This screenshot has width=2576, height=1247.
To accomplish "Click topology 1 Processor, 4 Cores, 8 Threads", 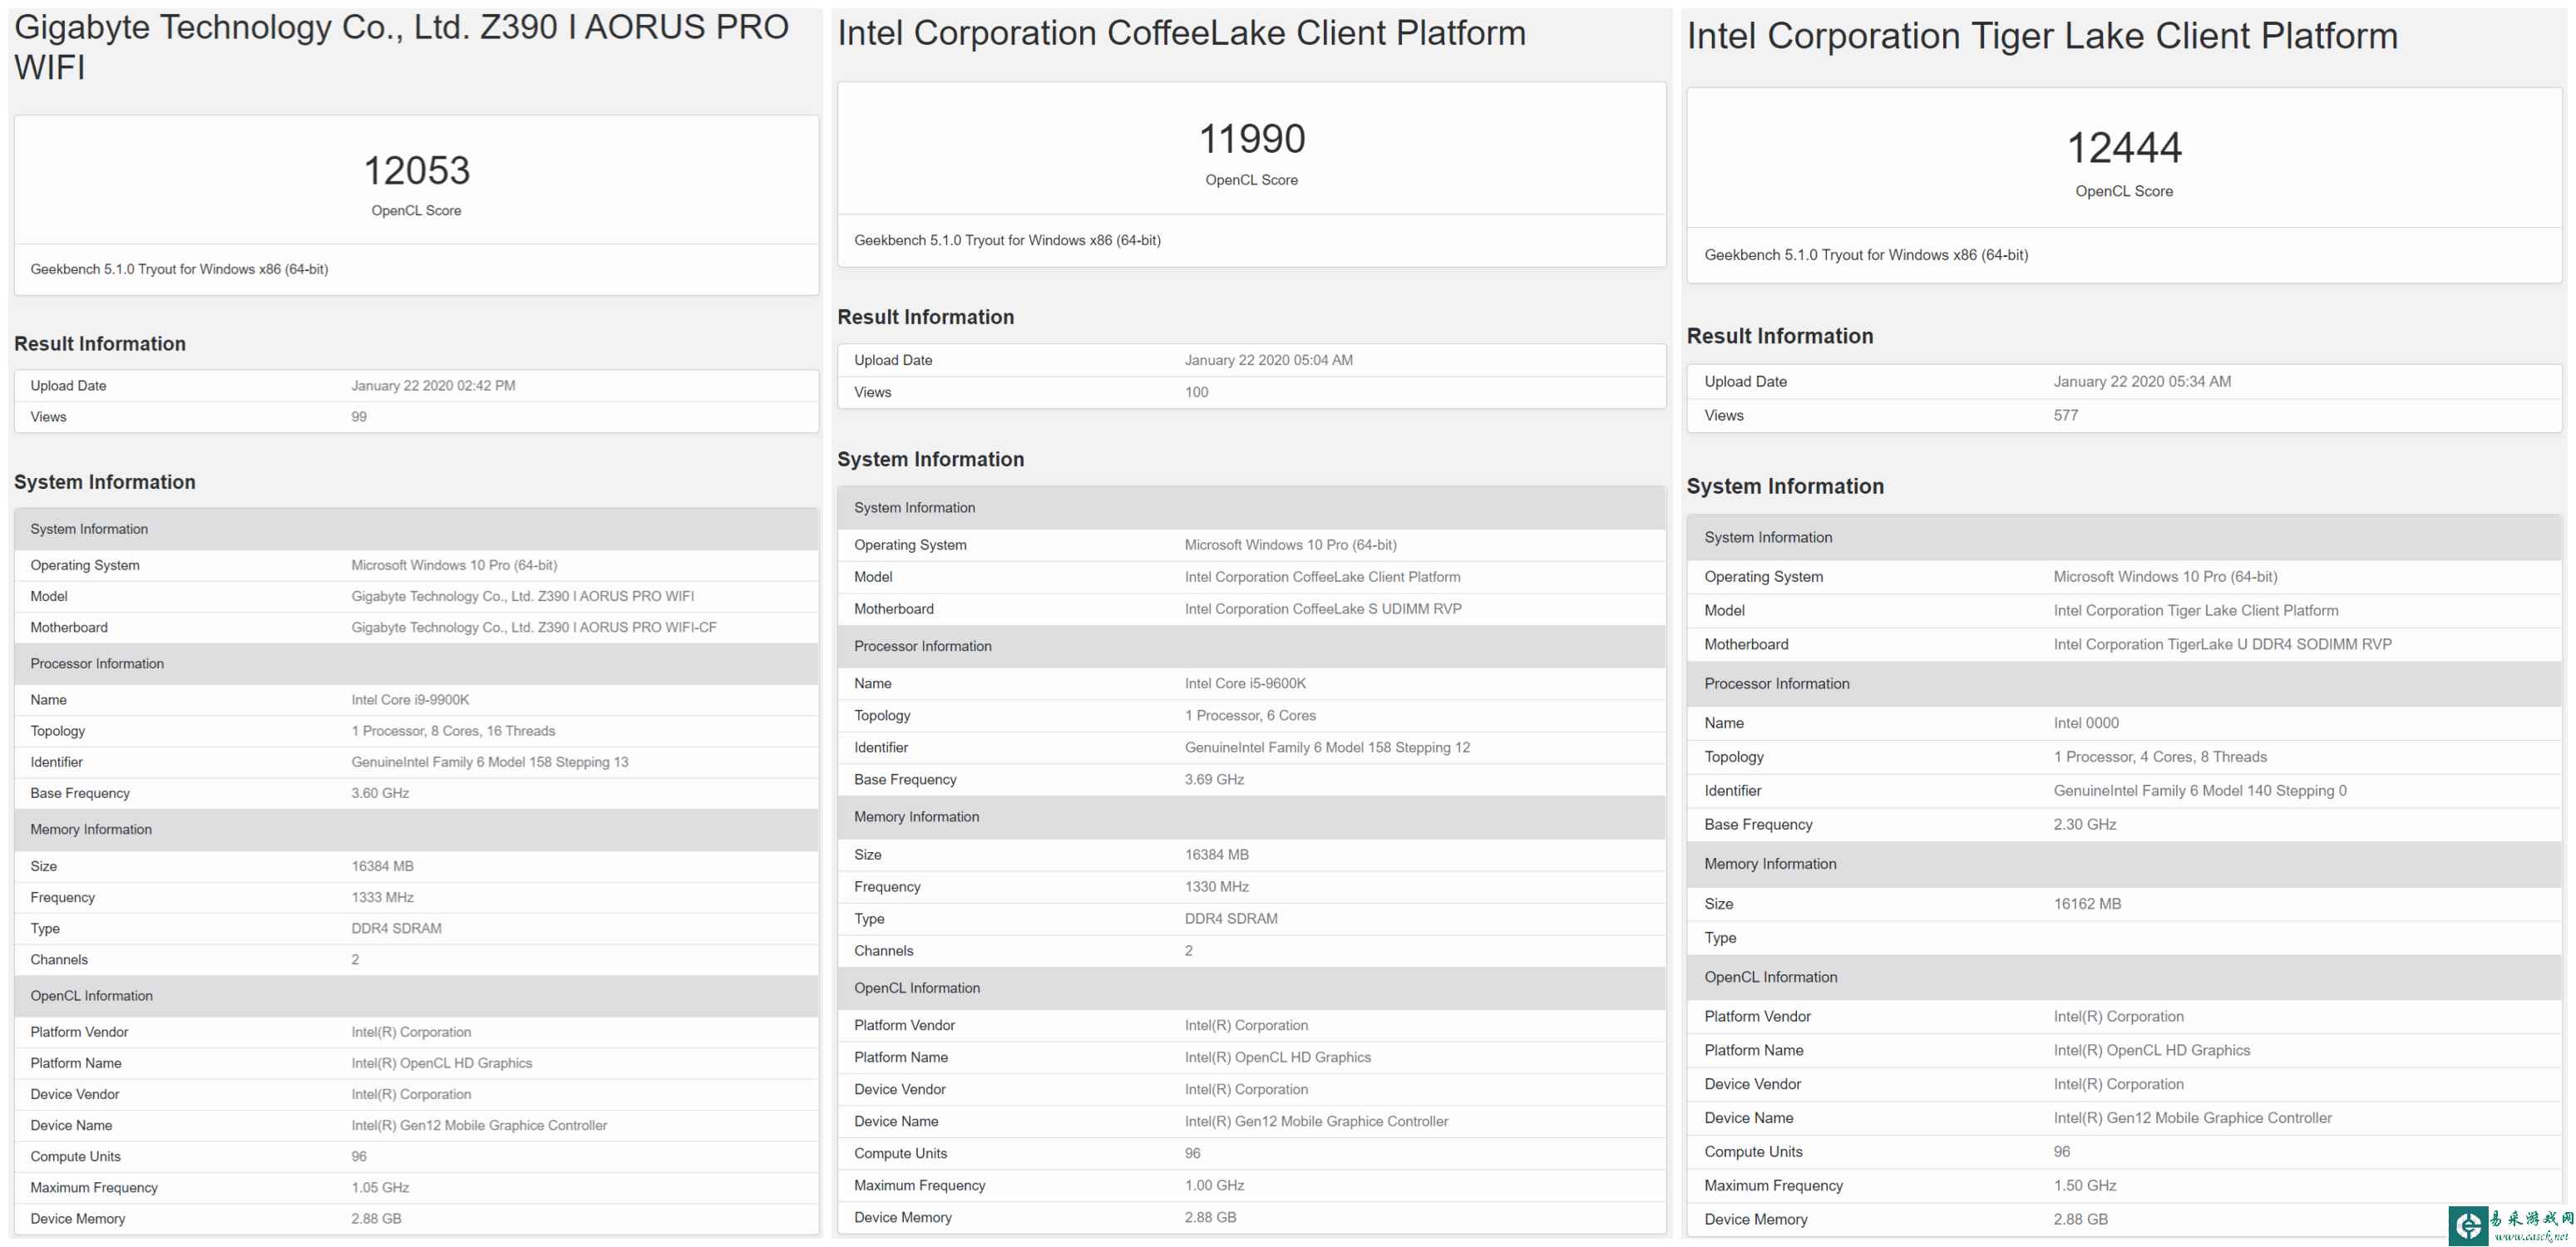I will 2160,757.
